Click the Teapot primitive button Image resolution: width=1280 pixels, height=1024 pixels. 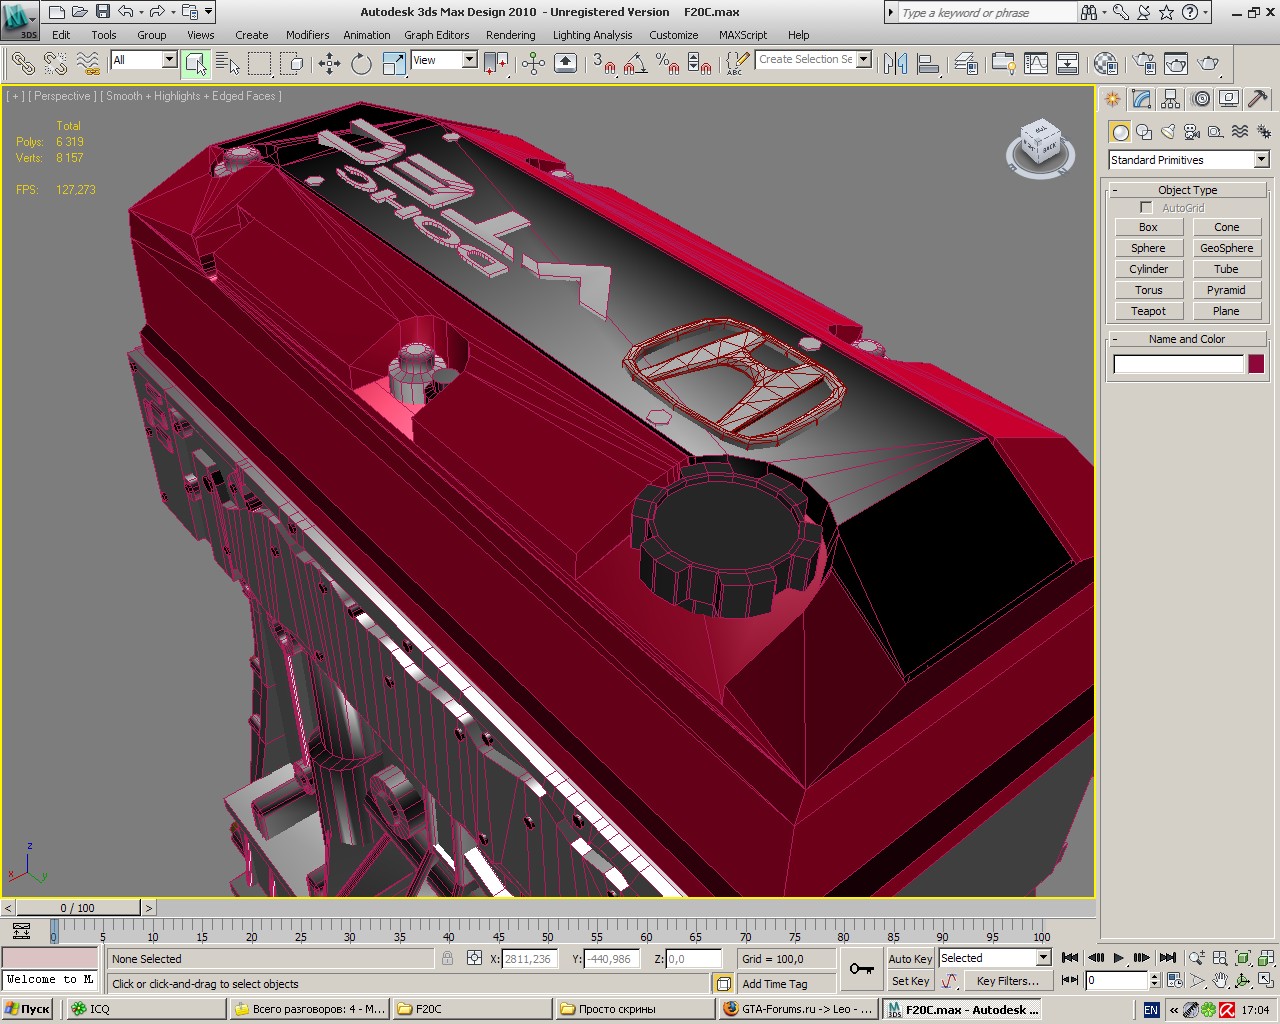coord(1148,311)
